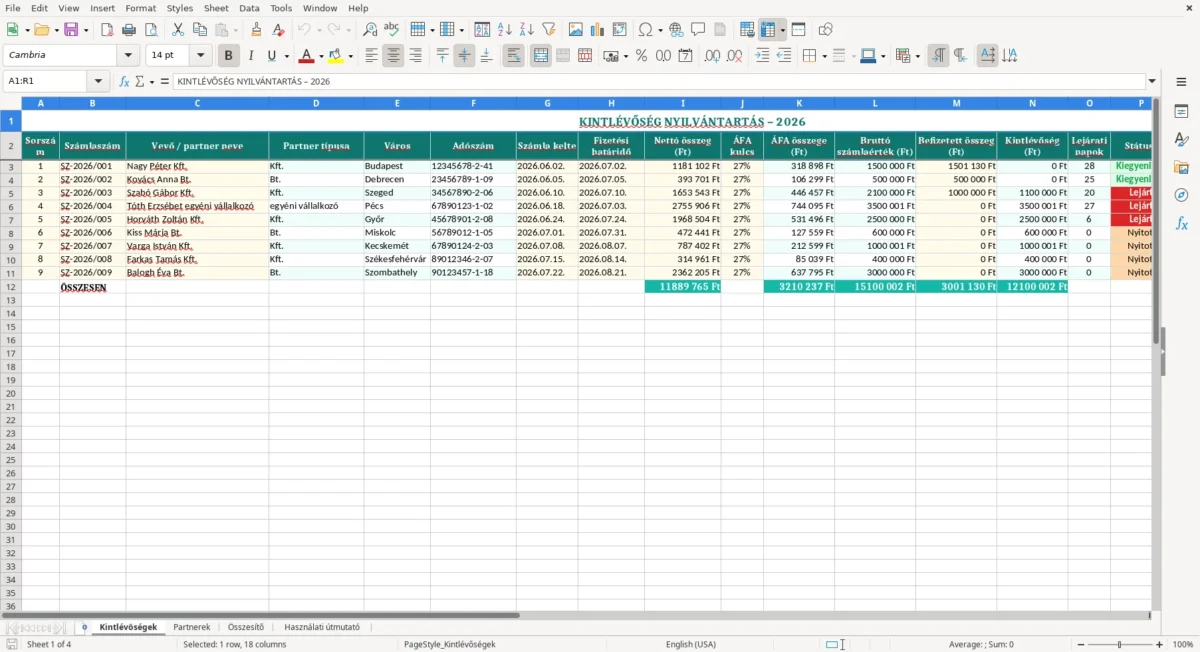Viewport: 1200px width, 652px height.
Task: Open Find and Replace
Action: coord(370,30)
